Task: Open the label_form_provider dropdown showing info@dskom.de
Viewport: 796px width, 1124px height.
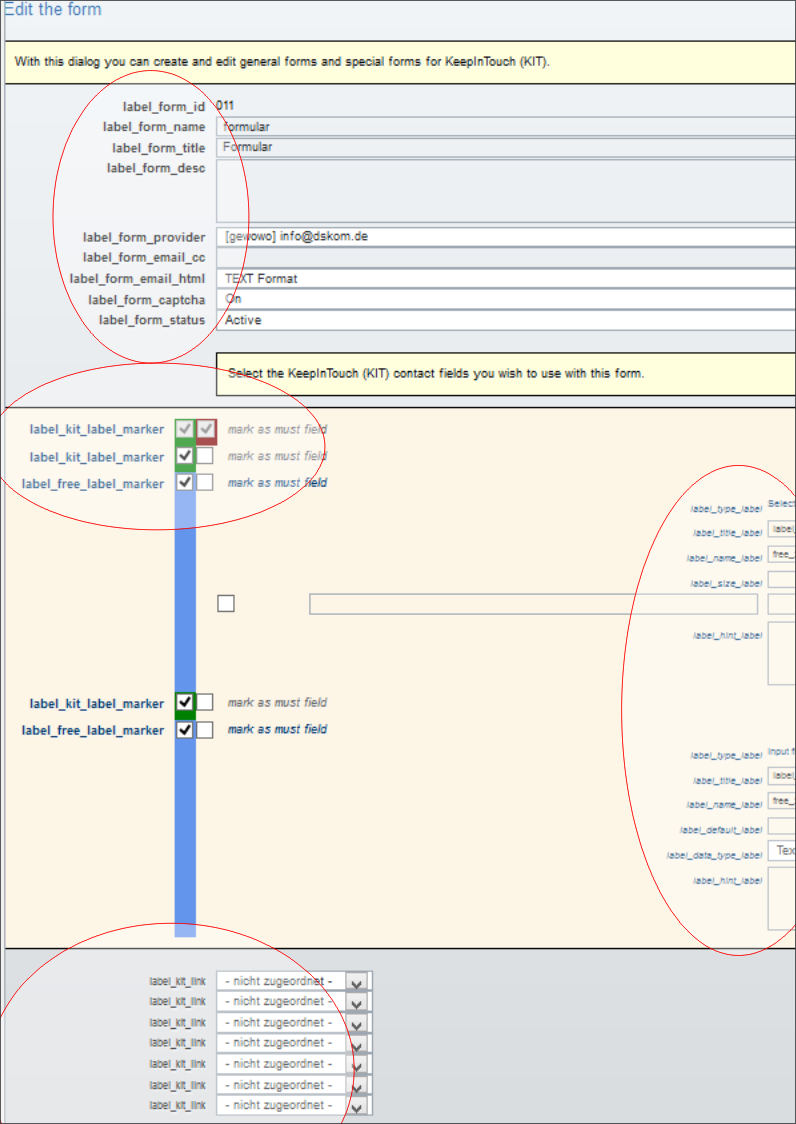Action: tap(506, 237)
